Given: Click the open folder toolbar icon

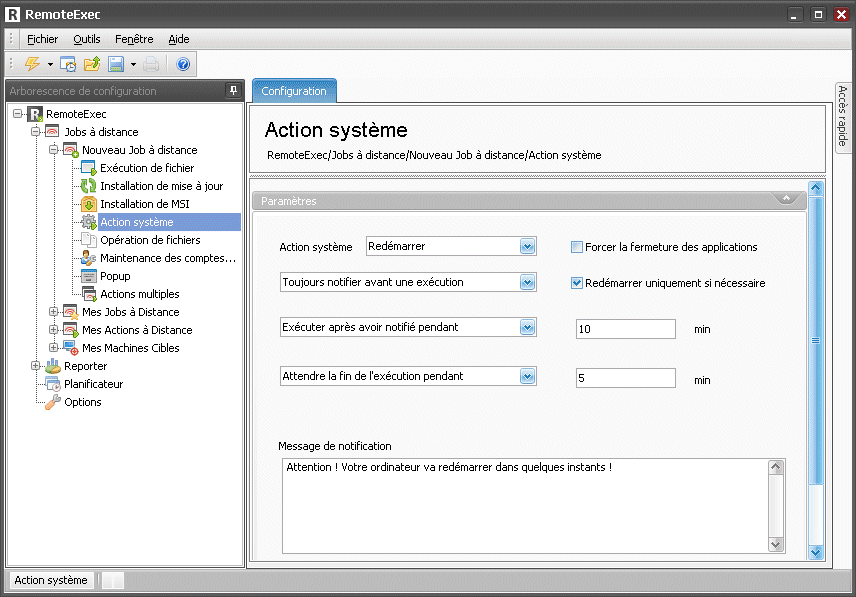Looking at the screenshot, I should pos(92,64).
